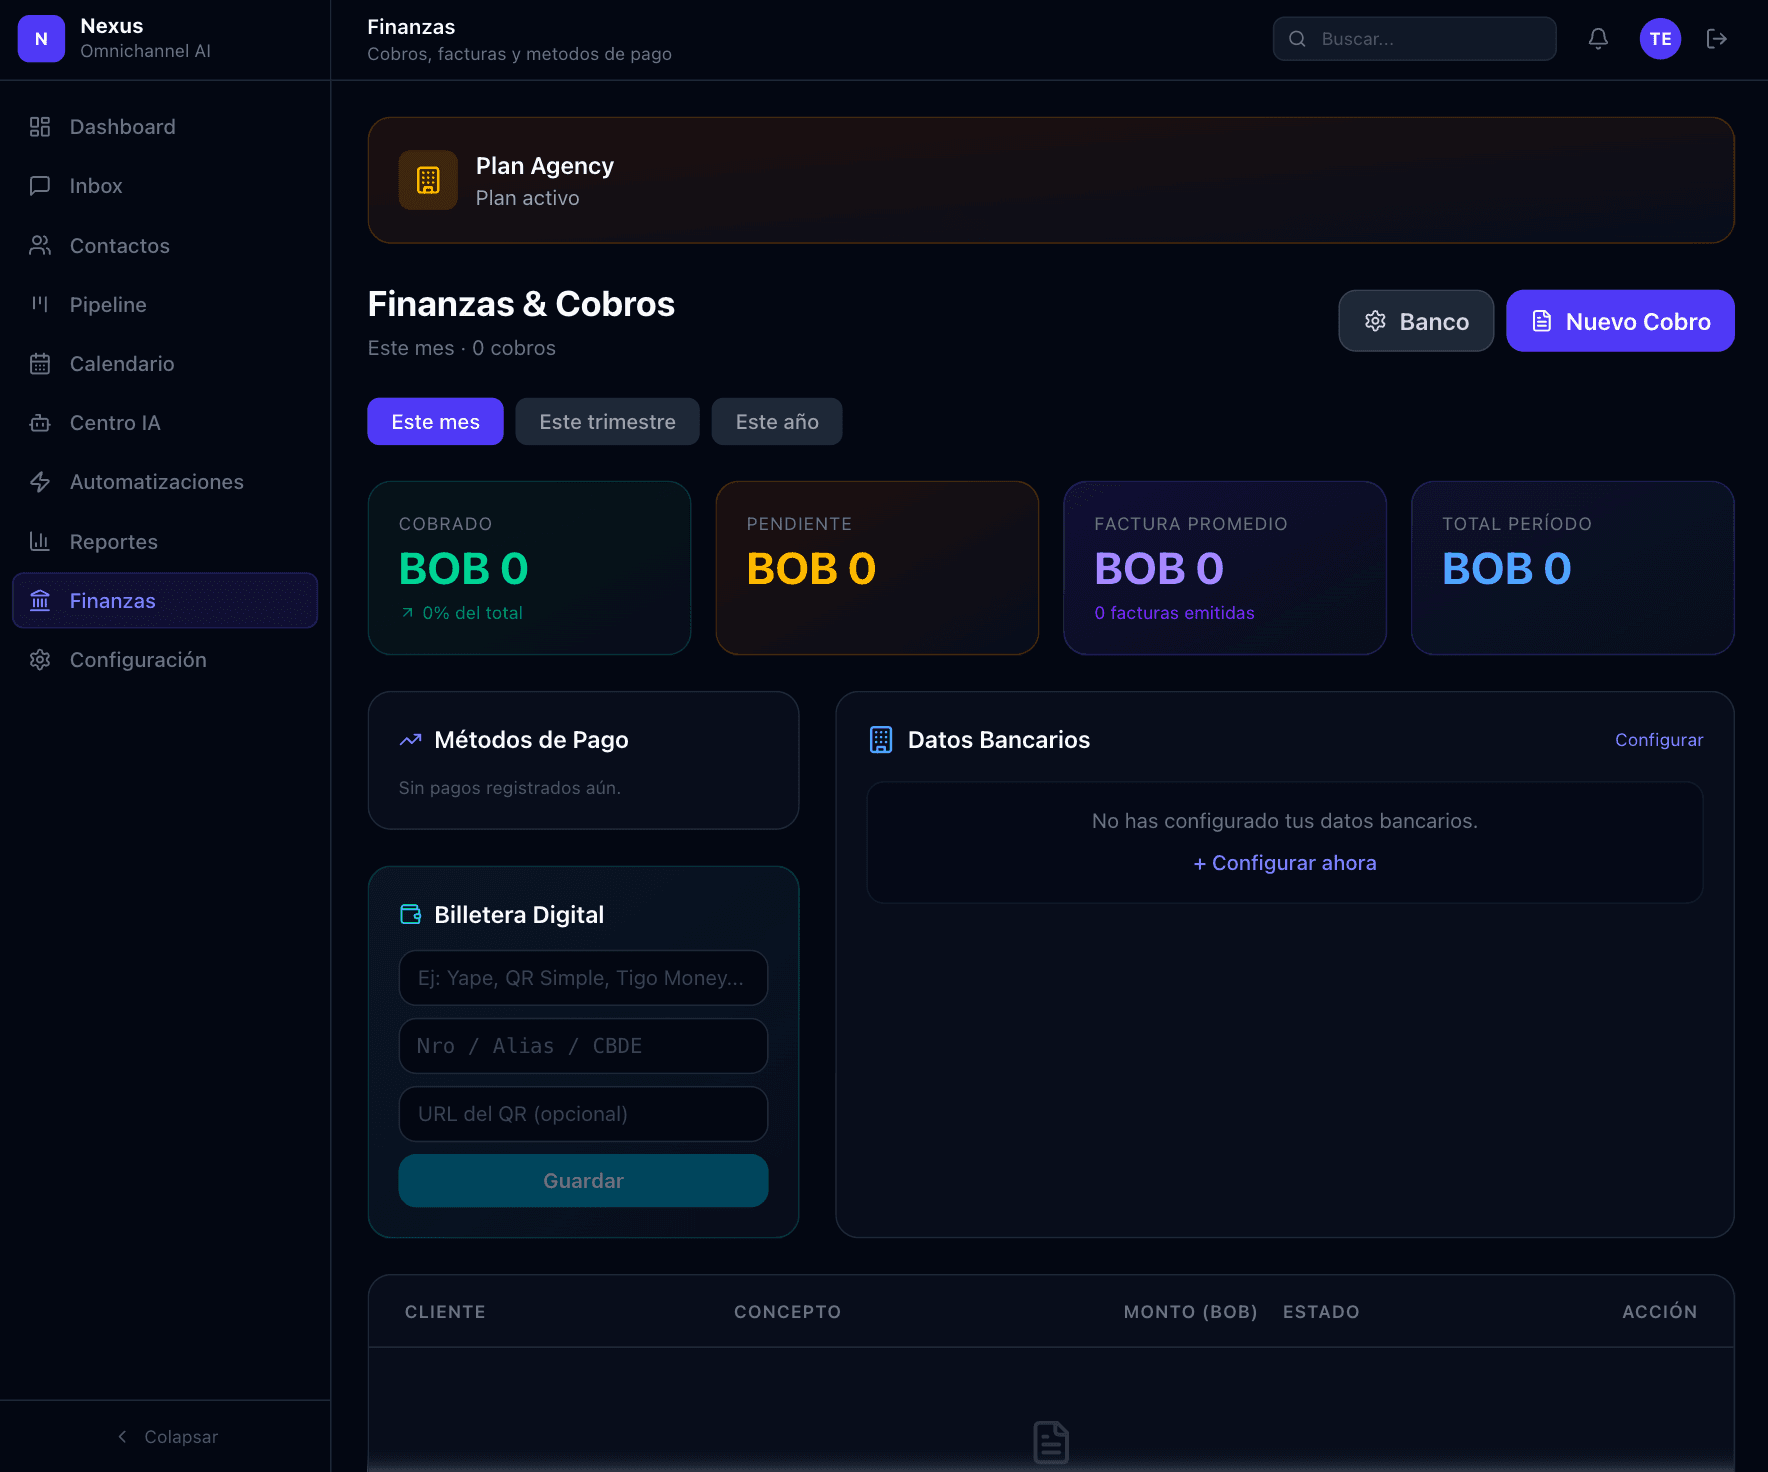Click the logout icon in header
1768x1472 pixels.
click(x=1717, y=39)
